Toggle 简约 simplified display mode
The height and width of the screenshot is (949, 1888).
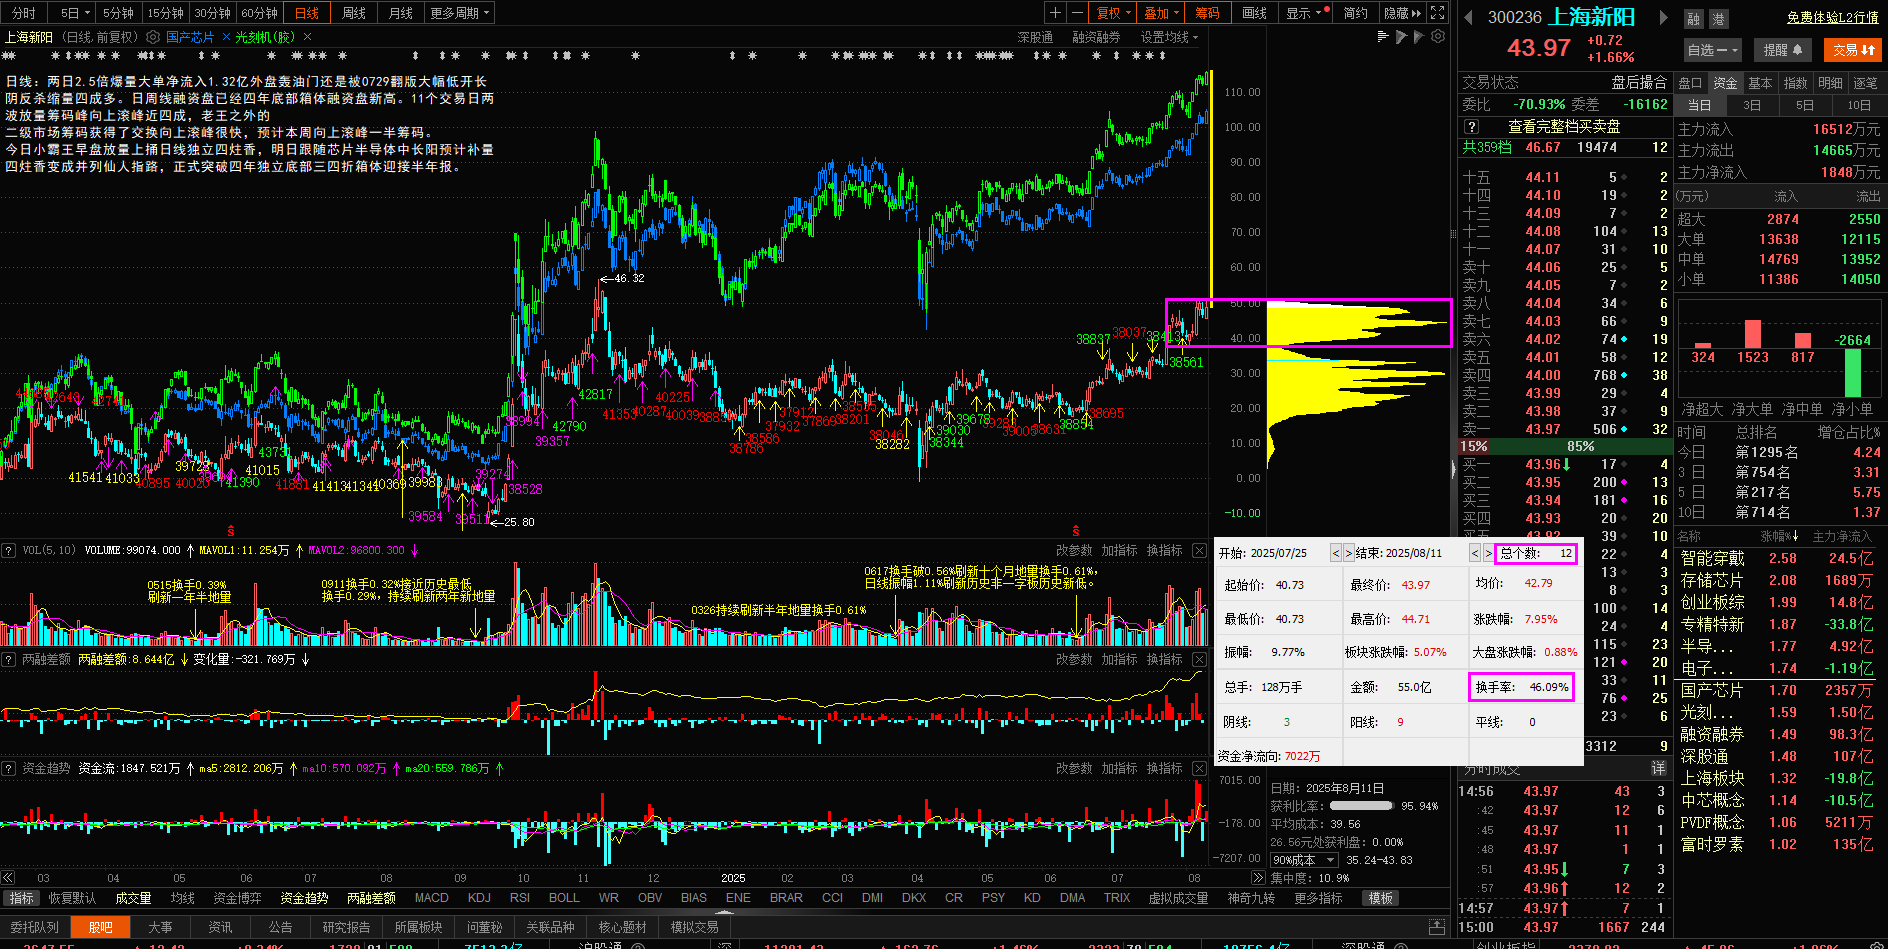click(x=1355, y=13)
